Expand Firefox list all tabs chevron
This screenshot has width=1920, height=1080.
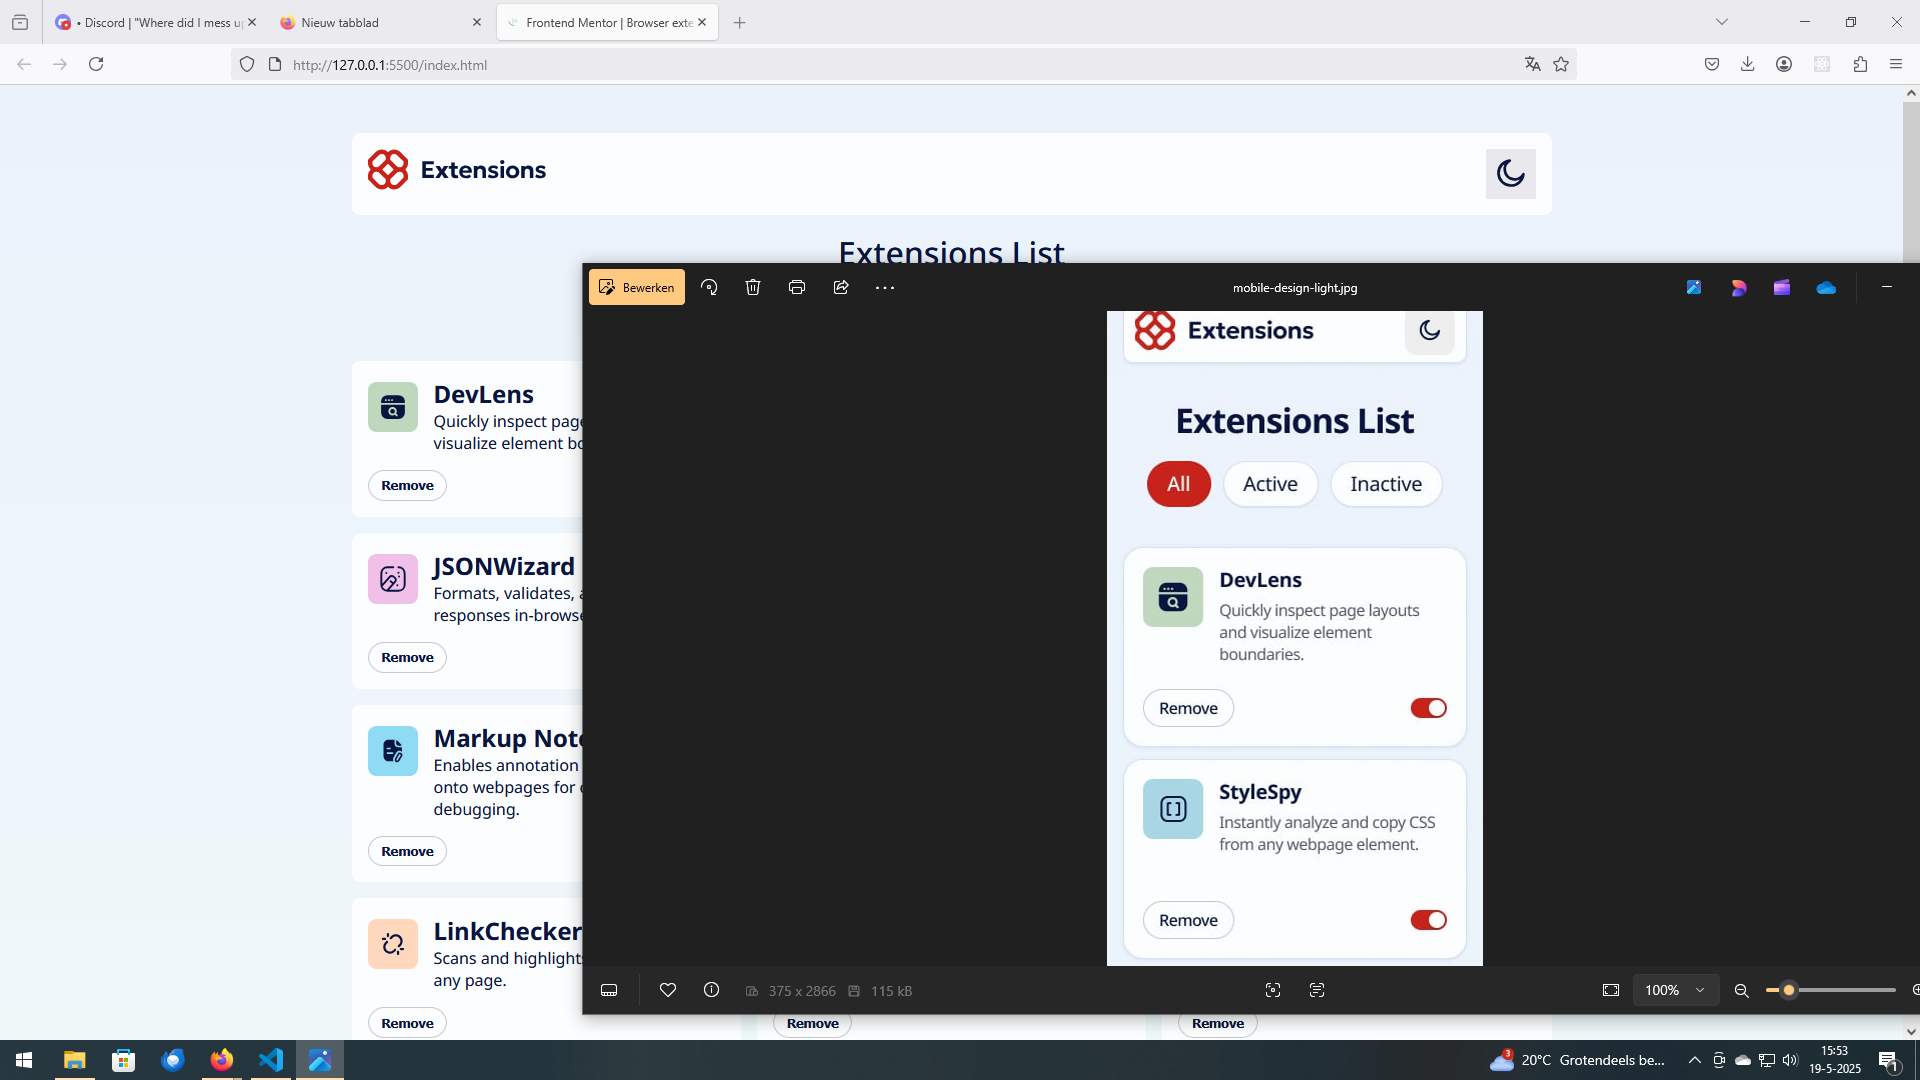[x=1722, y=22]
